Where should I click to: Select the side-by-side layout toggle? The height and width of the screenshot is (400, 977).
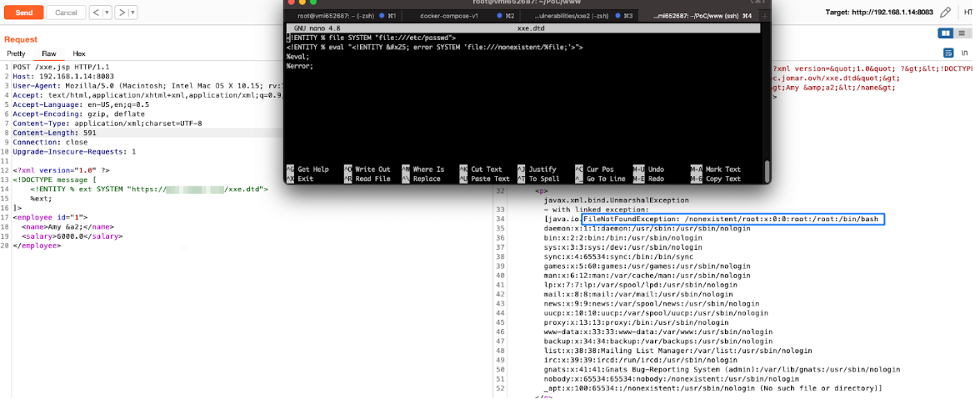(x=946, y=33)
